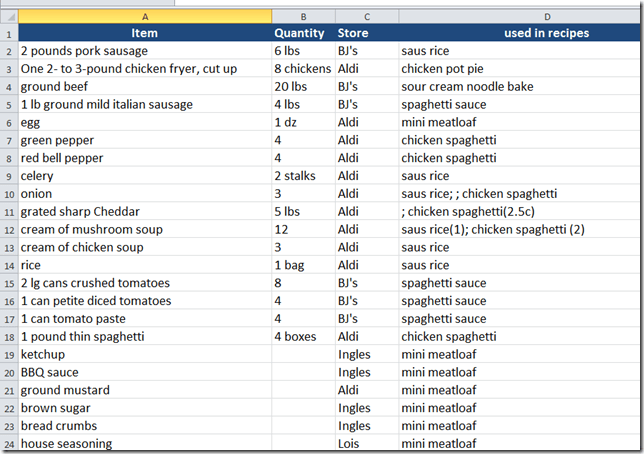Select column D header
This screenshot has width=644, height=454.
pos(520,17)
